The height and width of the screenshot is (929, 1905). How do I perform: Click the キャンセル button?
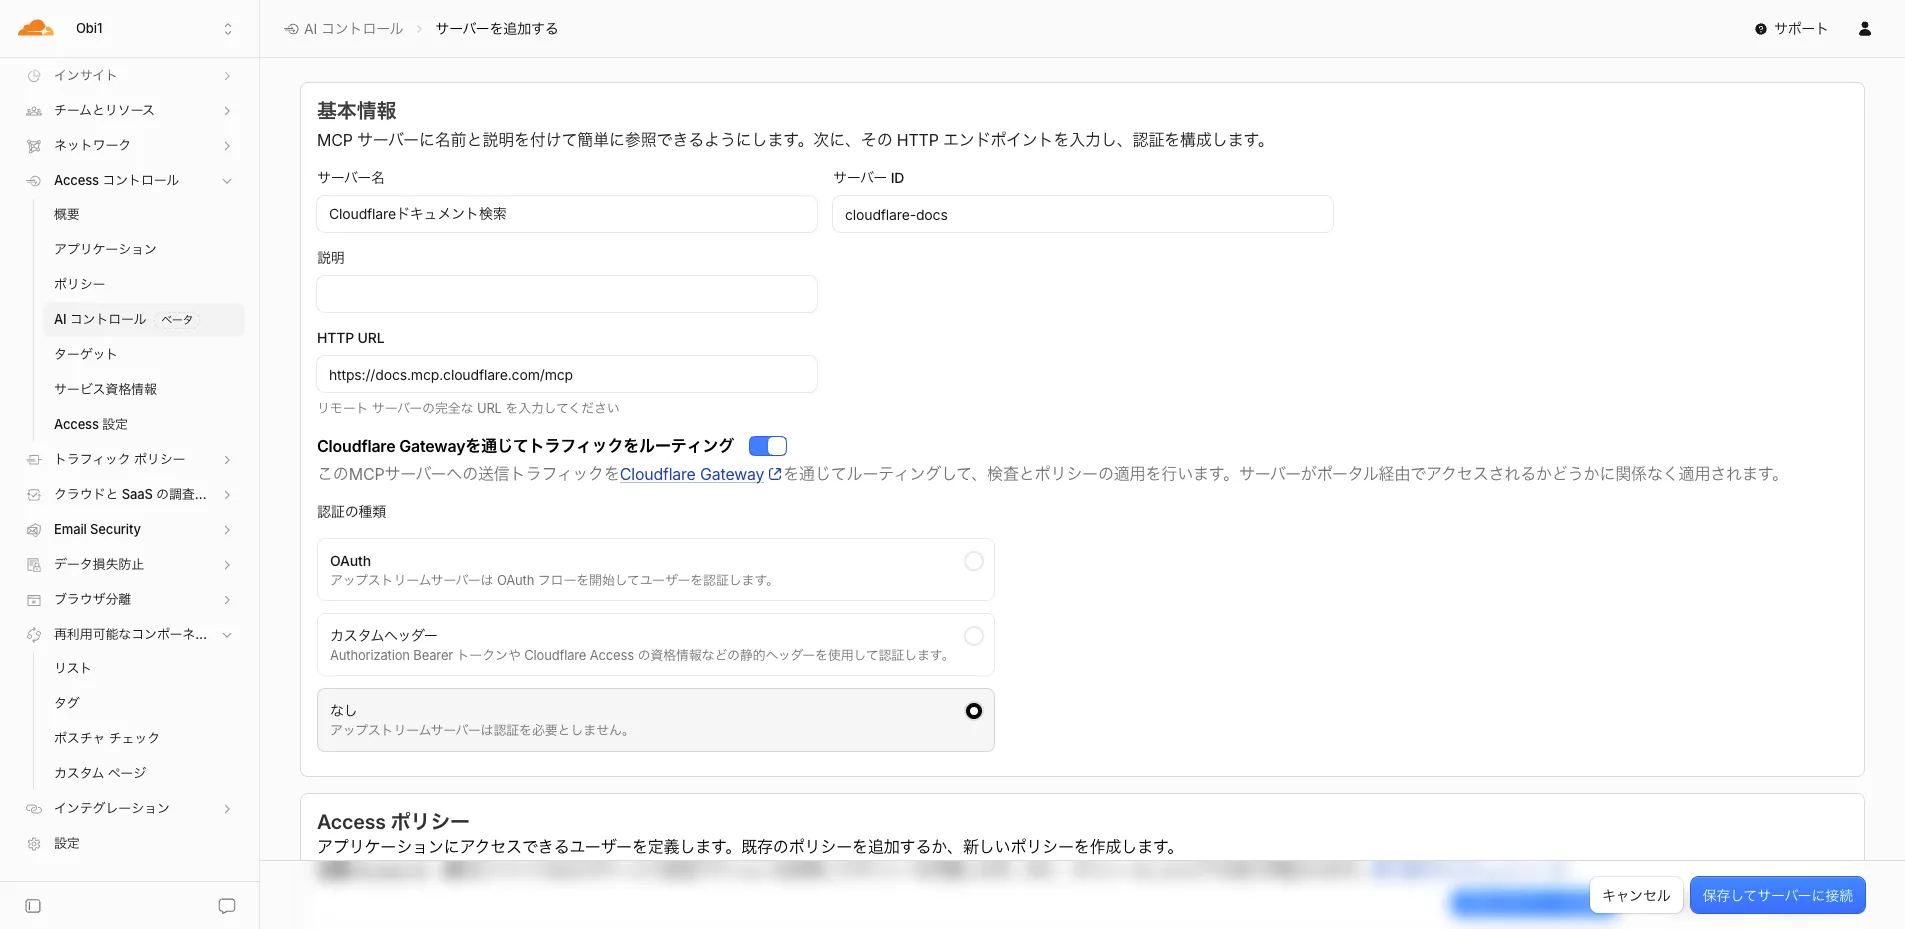(x=1636, y=895)
